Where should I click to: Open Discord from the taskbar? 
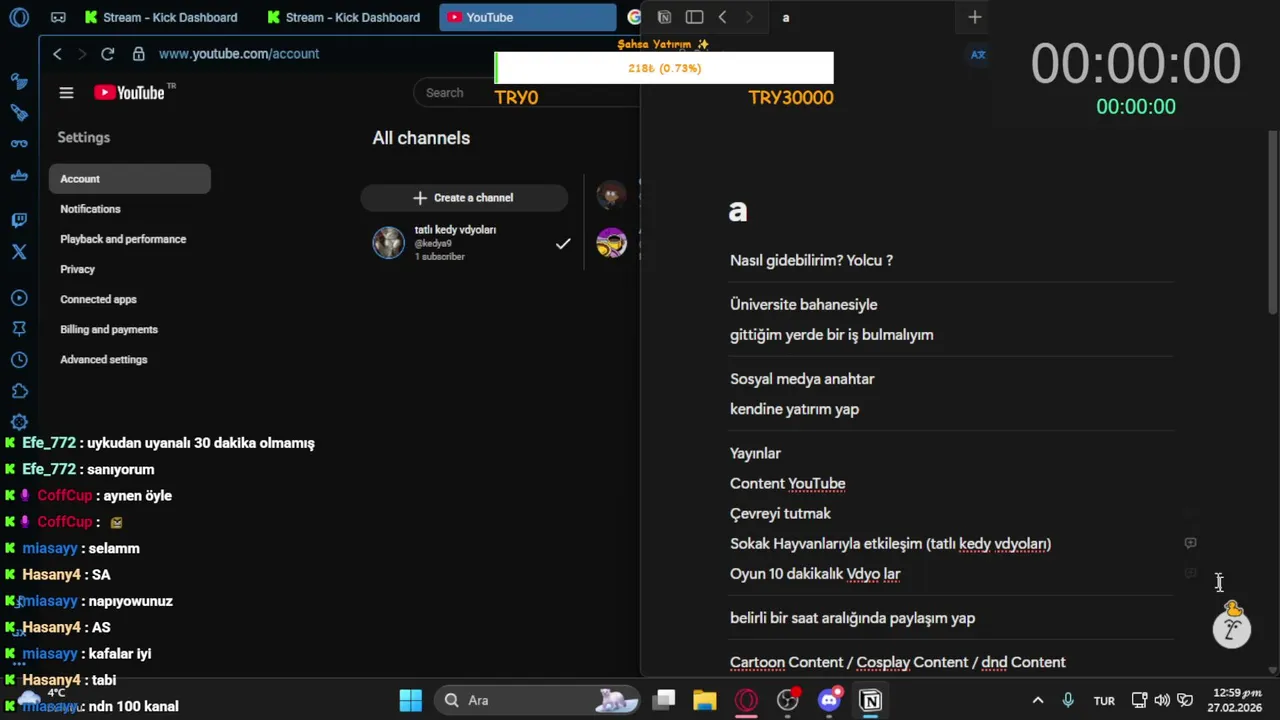click(829, 700)
